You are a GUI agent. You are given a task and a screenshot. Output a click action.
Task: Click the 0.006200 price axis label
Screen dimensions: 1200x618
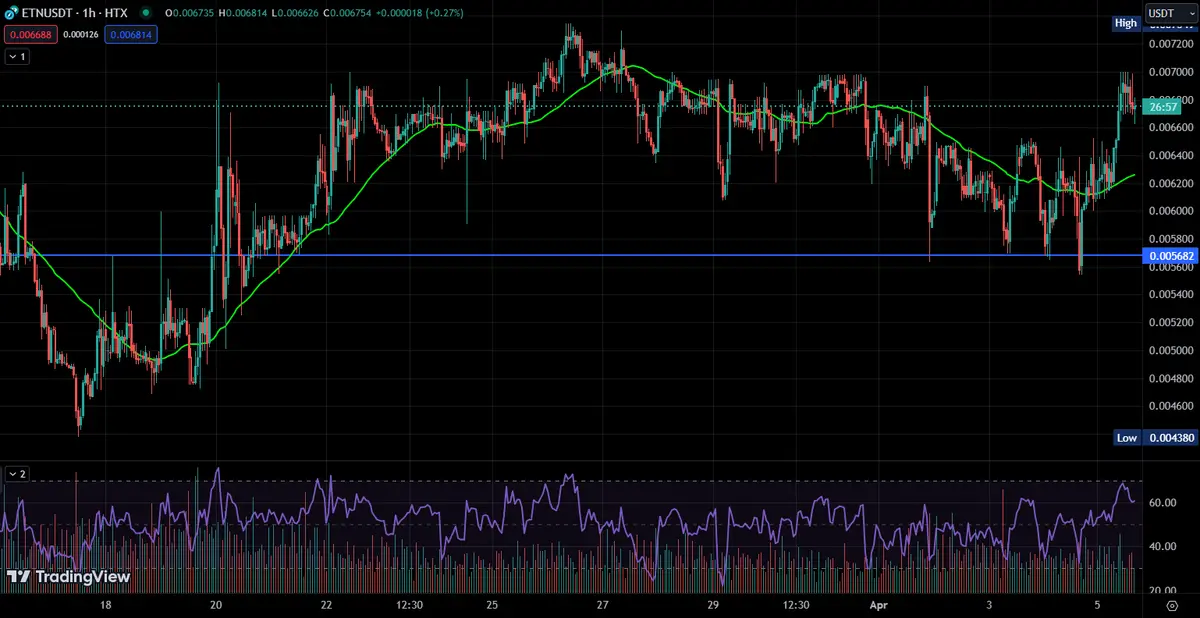[1170, 184]
